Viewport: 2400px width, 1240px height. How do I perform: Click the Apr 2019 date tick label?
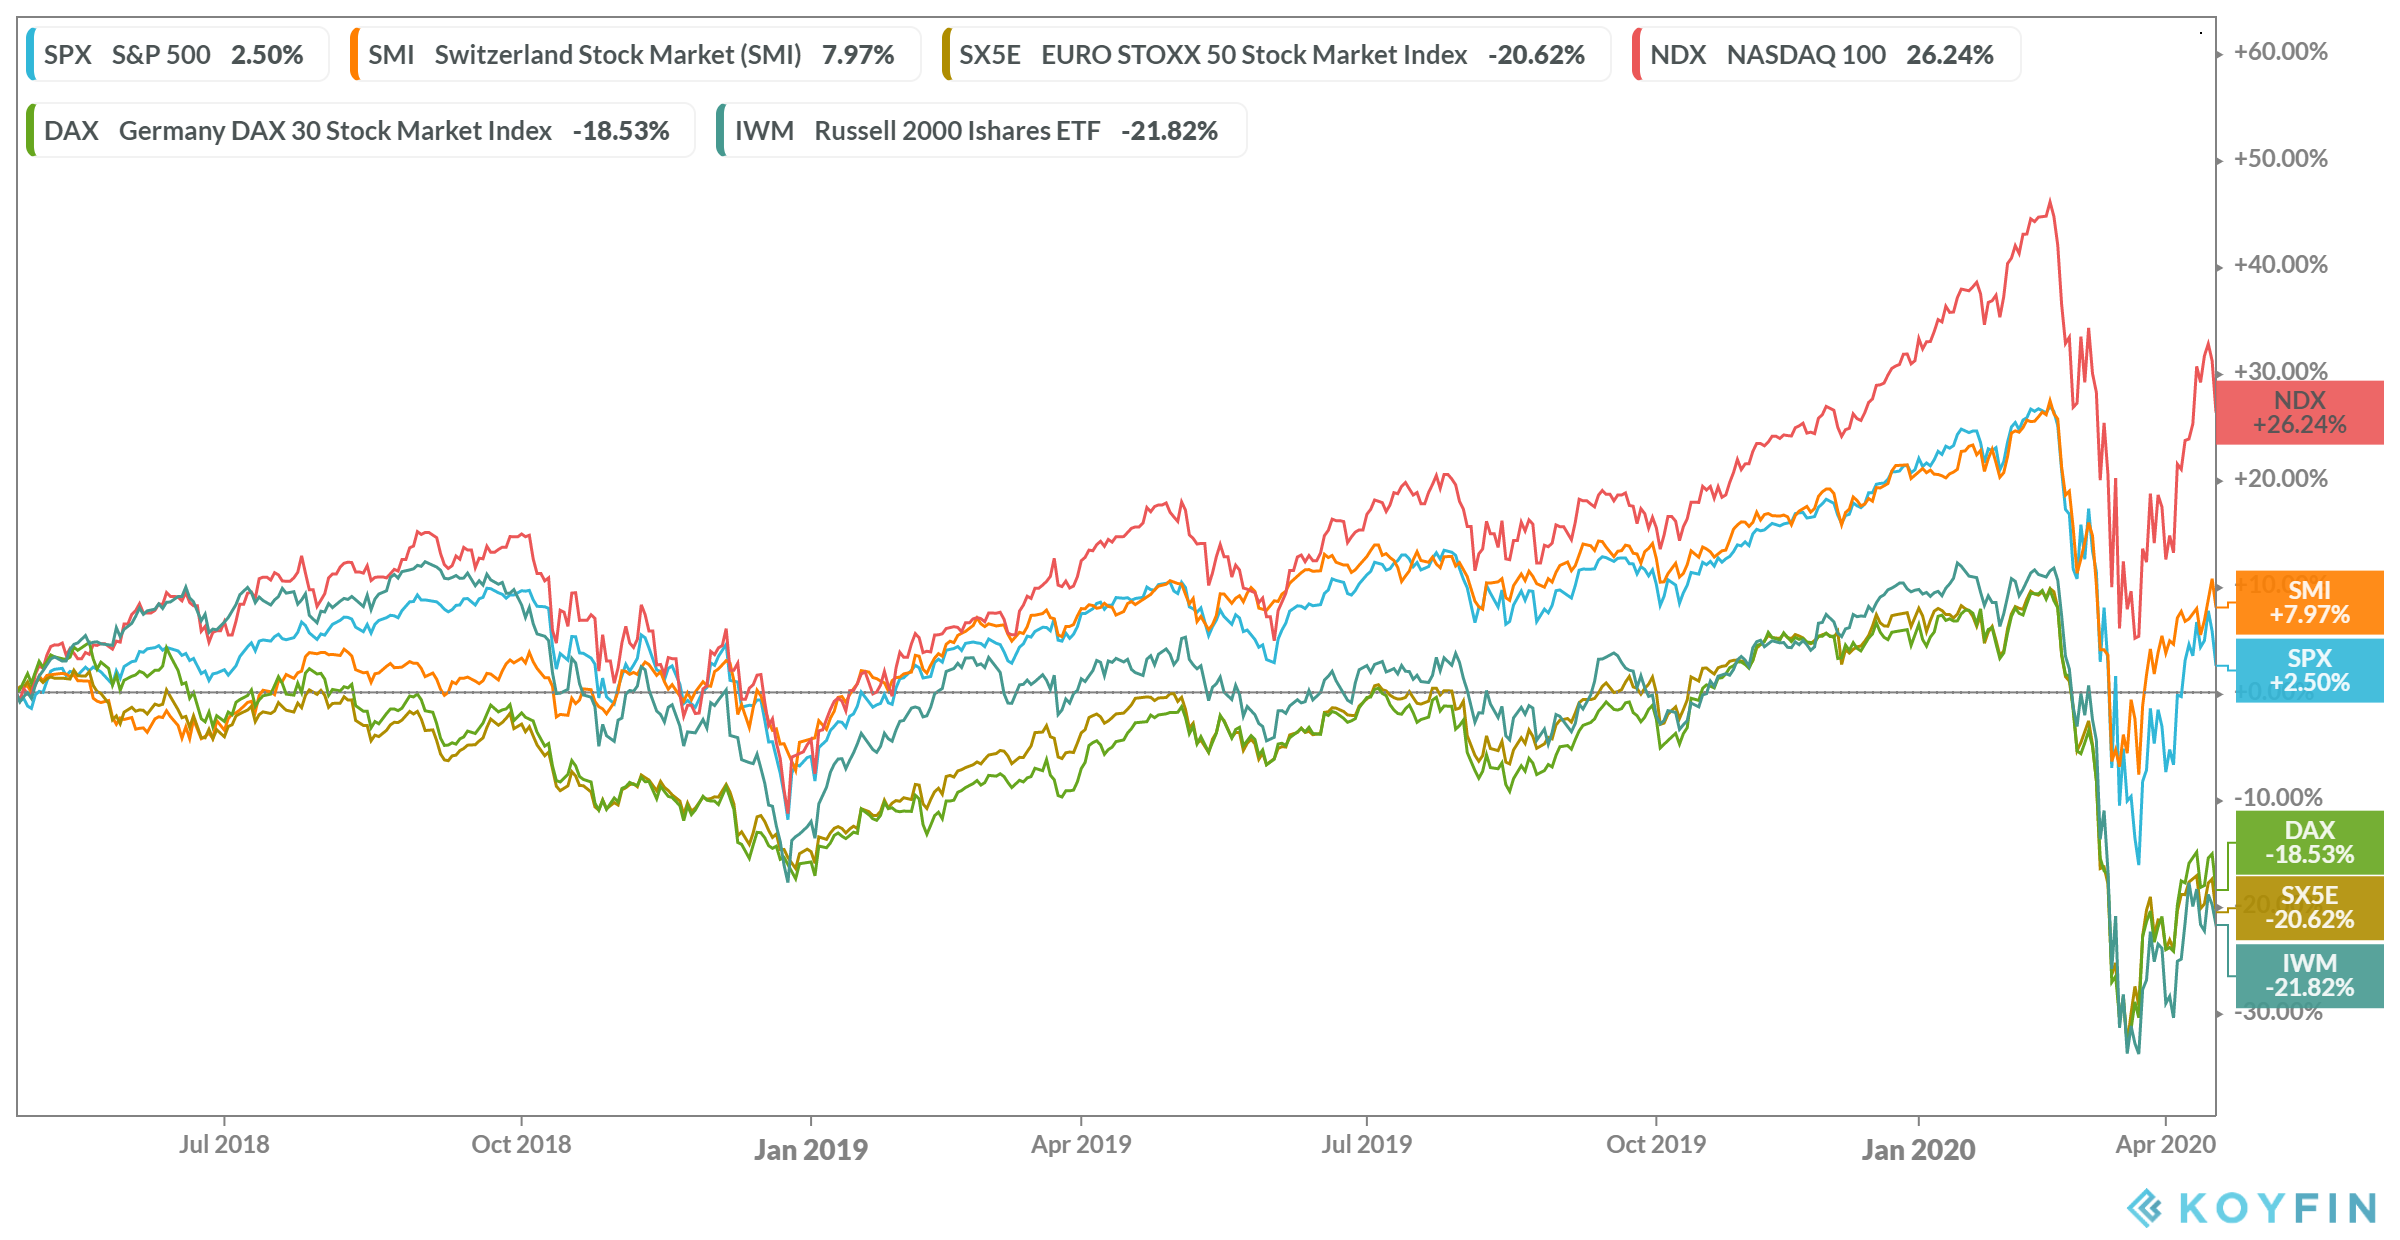click(1081, 1144)
